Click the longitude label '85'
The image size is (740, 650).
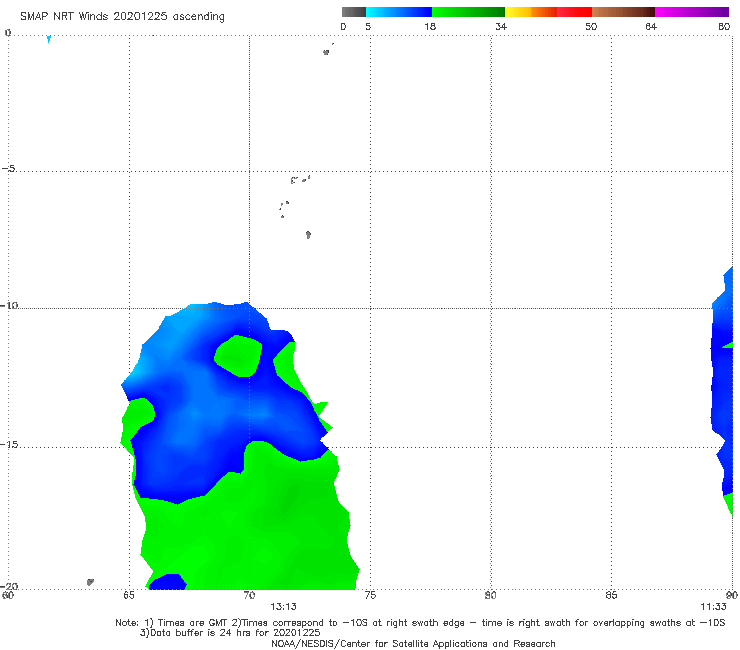point(611,595)
